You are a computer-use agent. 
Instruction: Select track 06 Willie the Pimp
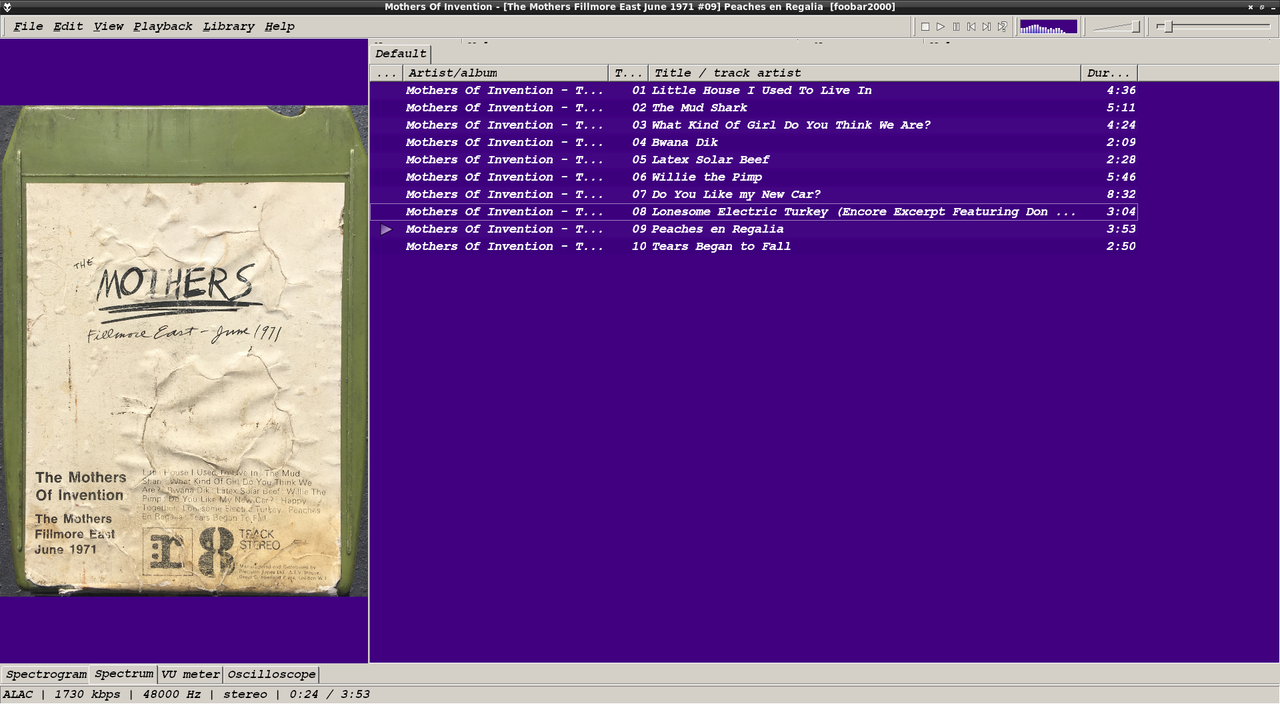(x=754, y=177)
